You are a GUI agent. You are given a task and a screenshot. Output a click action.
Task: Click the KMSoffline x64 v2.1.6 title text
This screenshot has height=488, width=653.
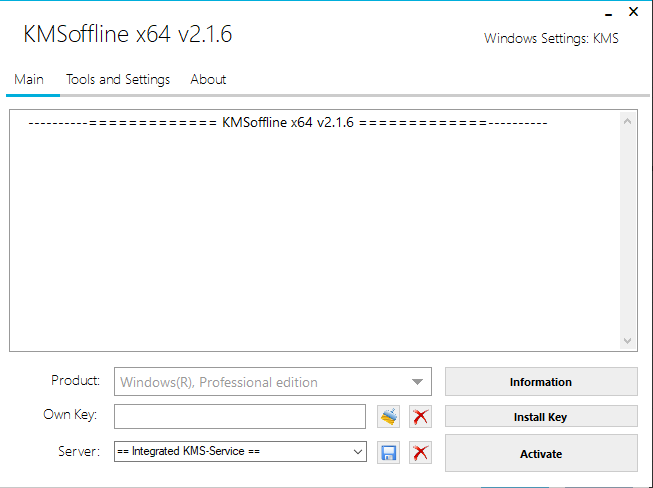[x=127, y=34]
